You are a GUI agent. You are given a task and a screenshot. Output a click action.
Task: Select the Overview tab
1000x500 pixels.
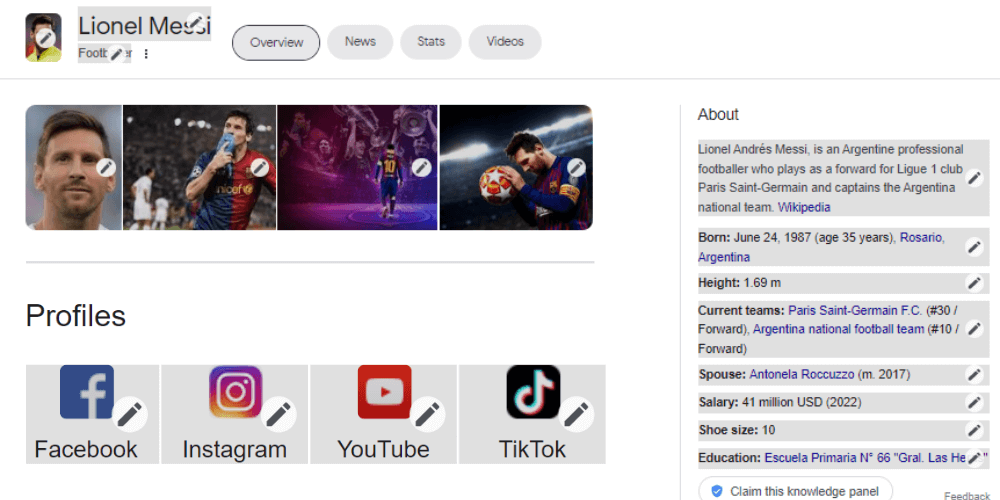tap(276, 43)
